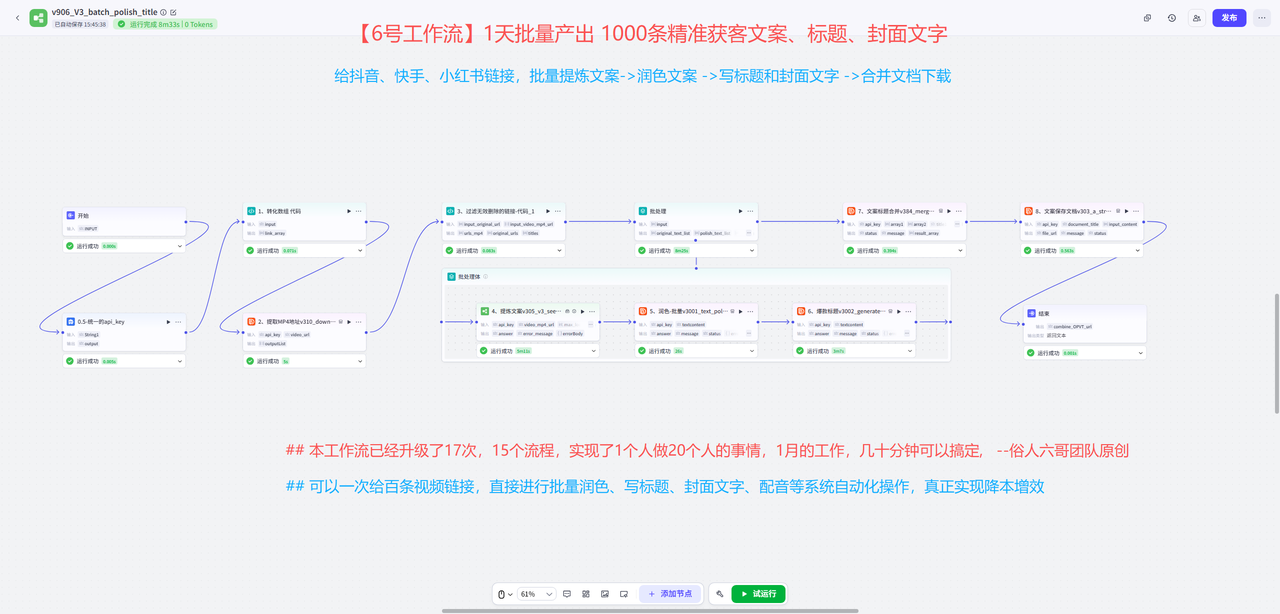The height and width of the screenshot is (614, 1280).
Task: Open more menu on node 6、爆款标题
Action: click(908, 311)
